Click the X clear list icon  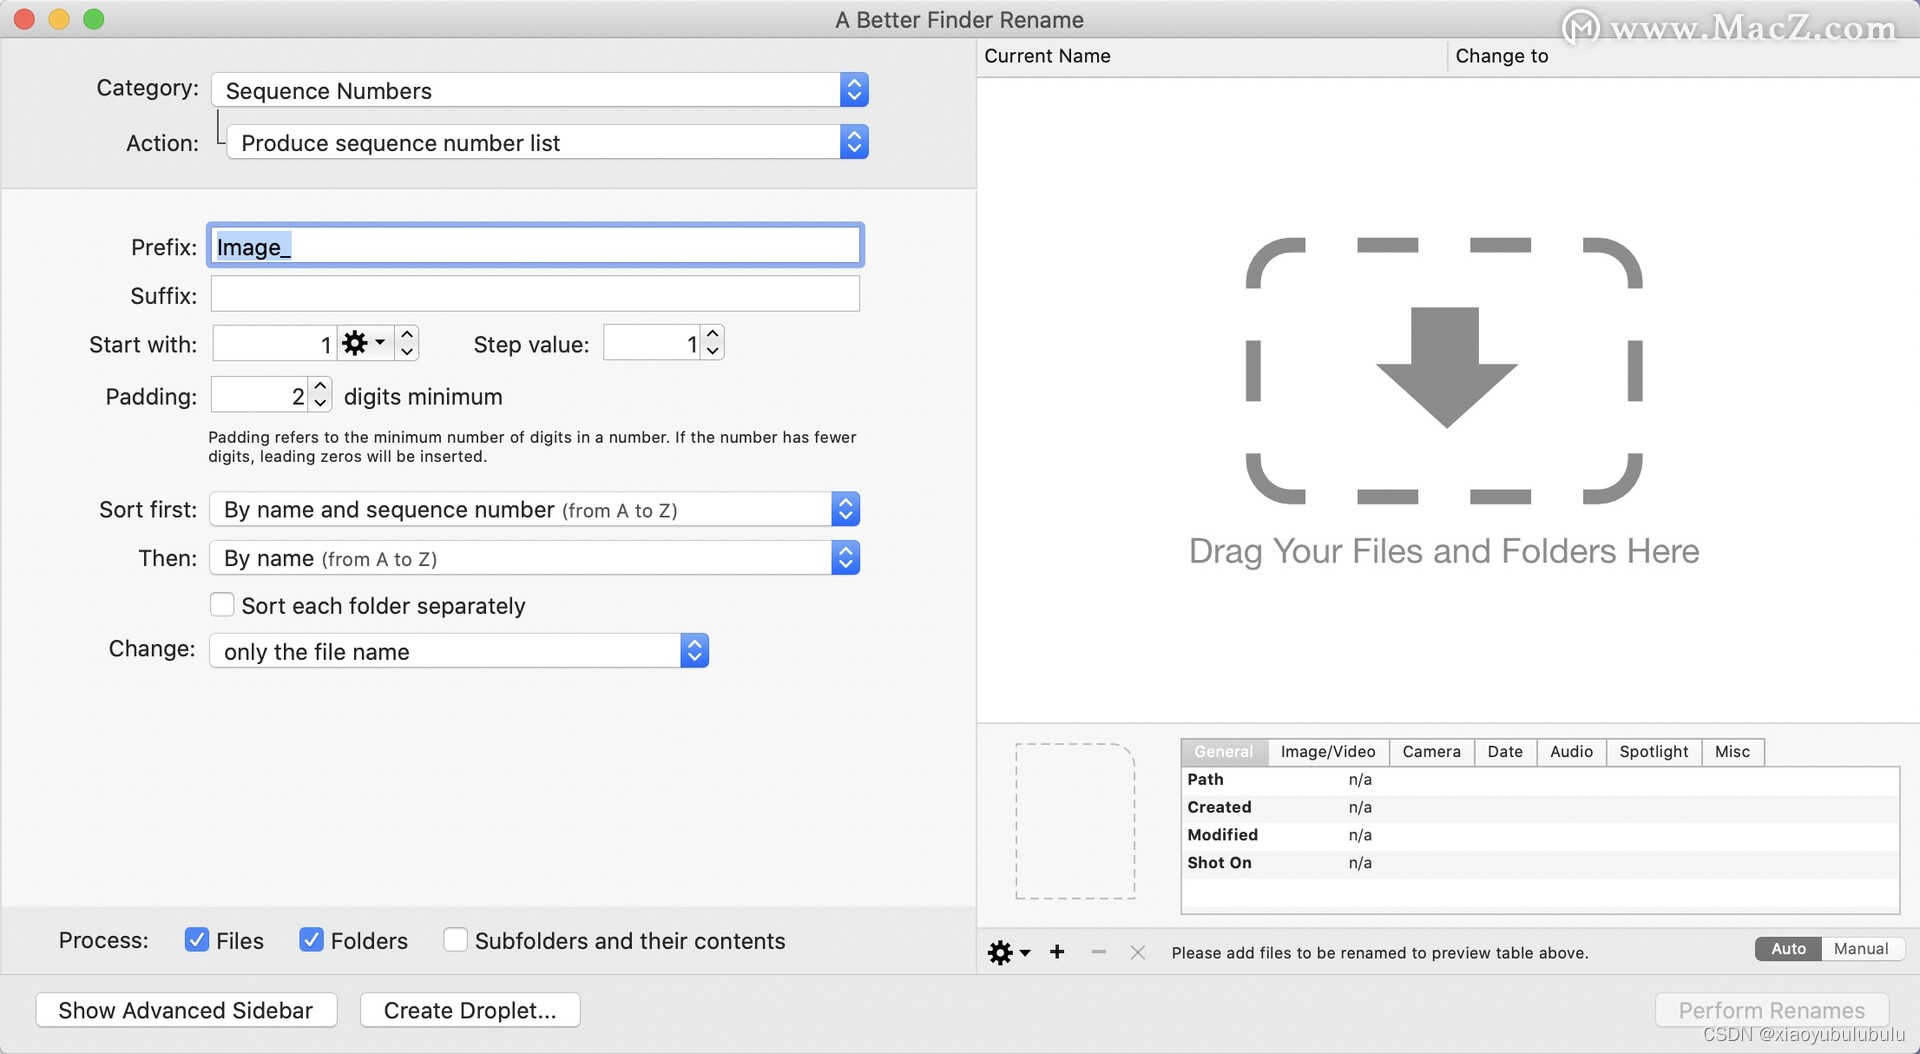[x=1137, y=952]
